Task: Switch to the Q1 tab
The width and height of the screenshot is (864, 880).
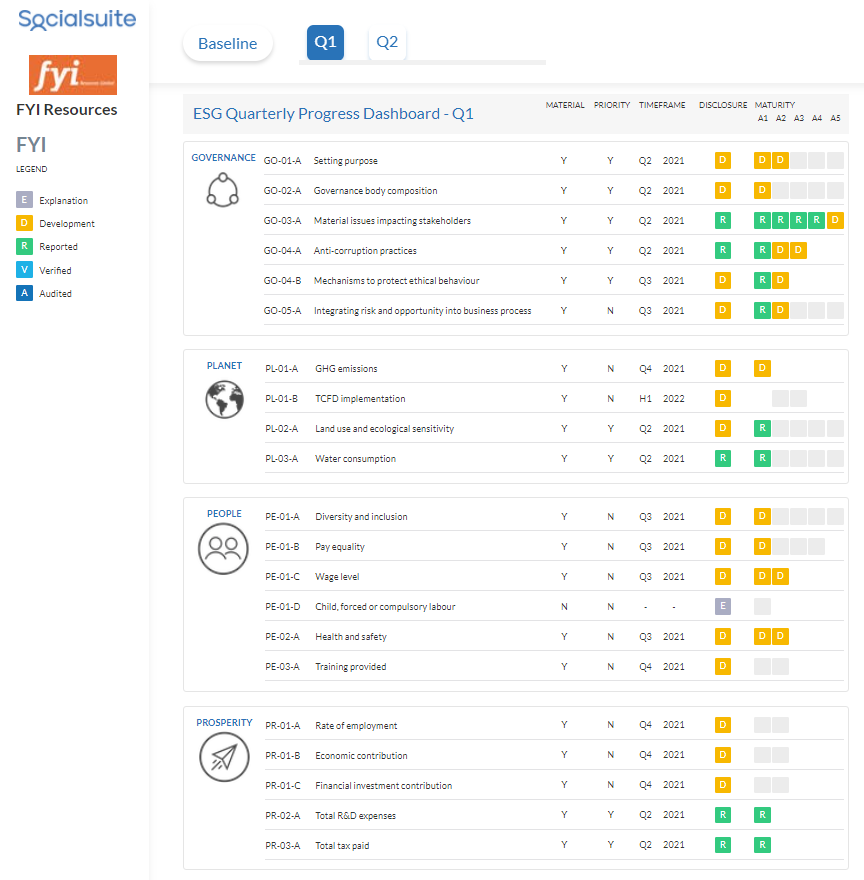Action: (325, 42)
